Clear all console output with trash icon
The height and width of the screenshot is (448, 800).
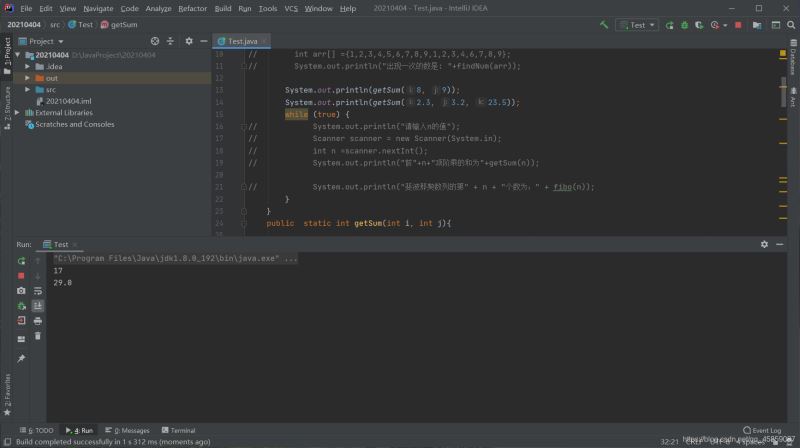[37, 336]
